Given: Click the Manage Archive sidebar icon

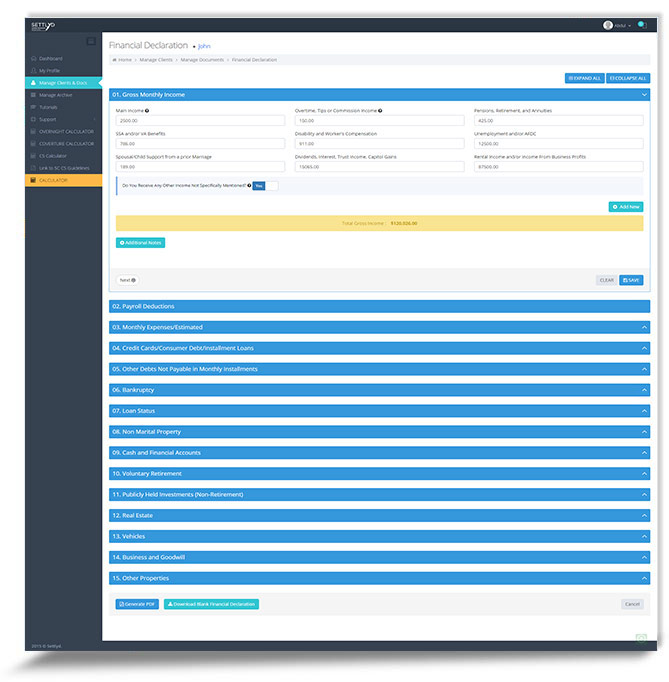Looking at the screenshot, I should [32, 95].
